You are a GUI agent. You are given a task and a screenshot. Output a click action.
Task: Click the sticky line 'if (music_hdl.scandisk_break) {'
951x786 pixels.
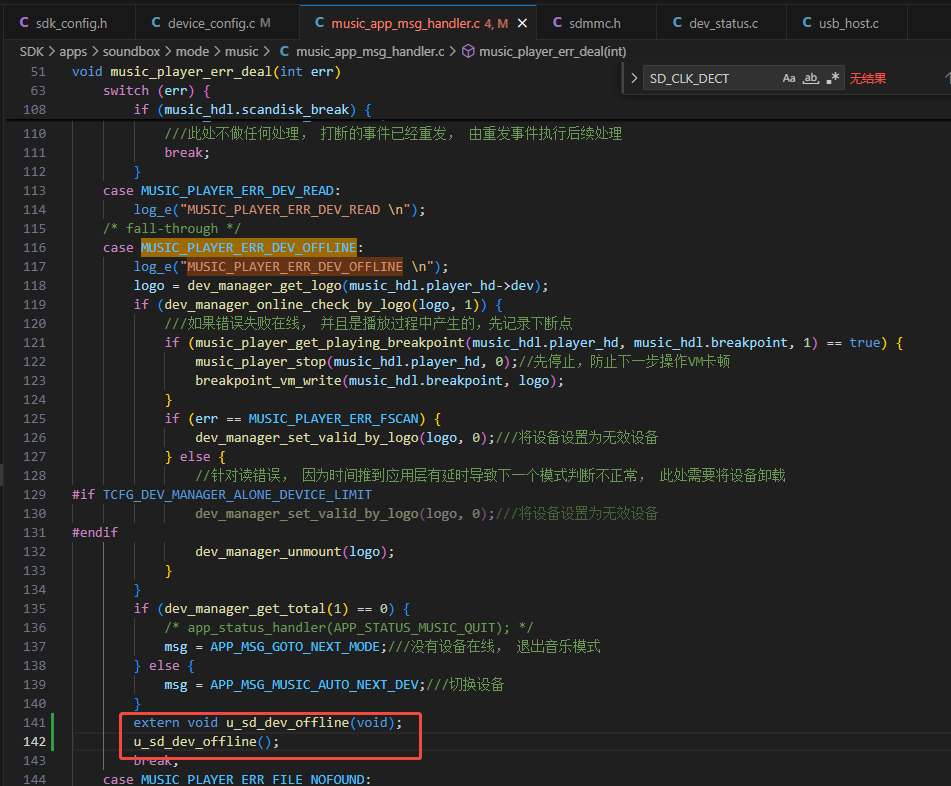[x=253, y=109]
